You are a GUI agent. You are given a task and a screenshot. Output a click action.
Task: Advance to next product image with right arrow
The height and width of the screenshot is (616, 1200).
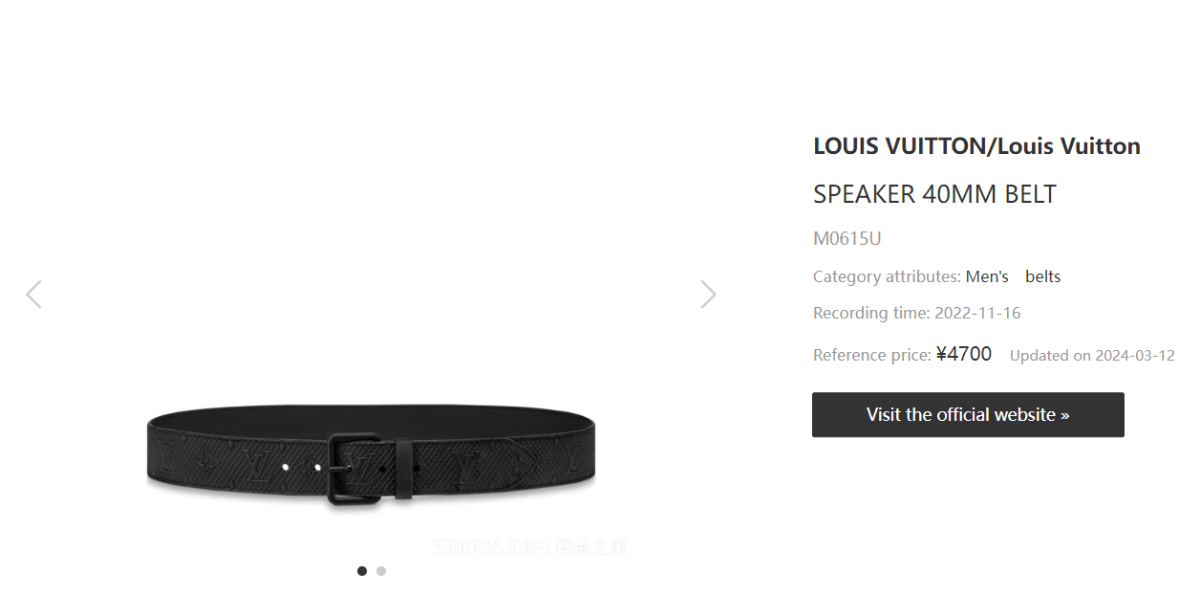pos(708,294)
